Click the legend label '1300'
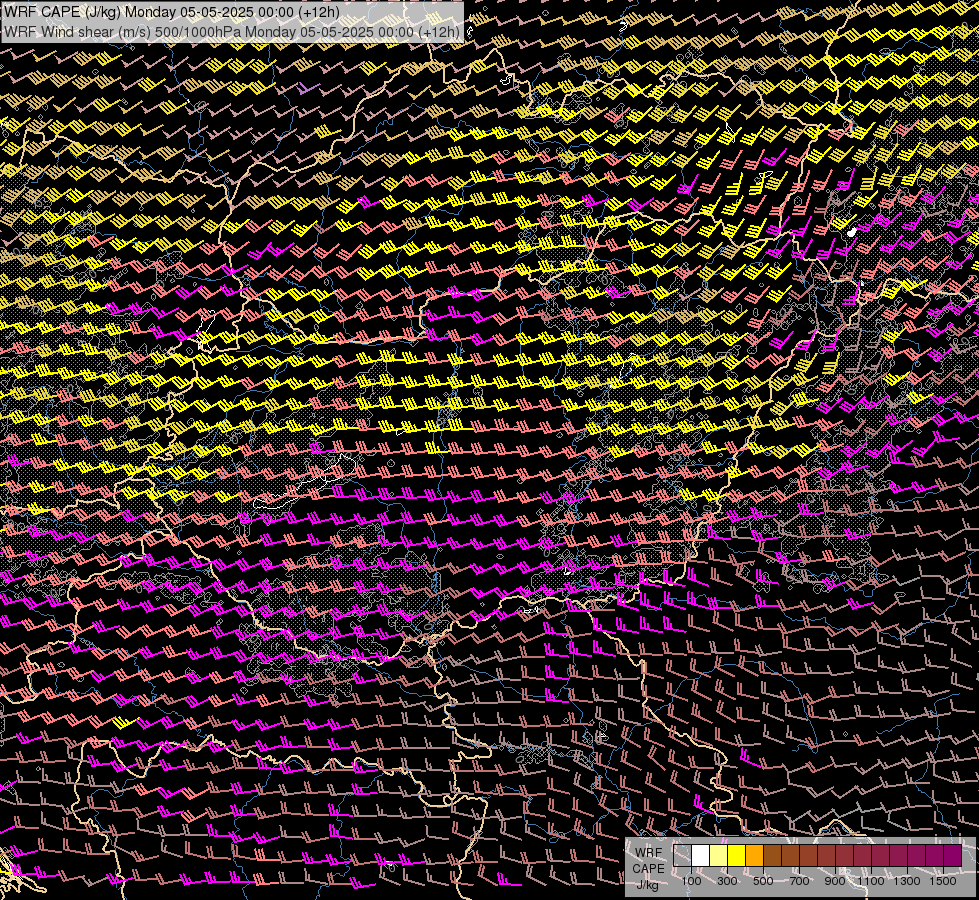Viewport: 979px width, 900px height. tap(907, 881)
